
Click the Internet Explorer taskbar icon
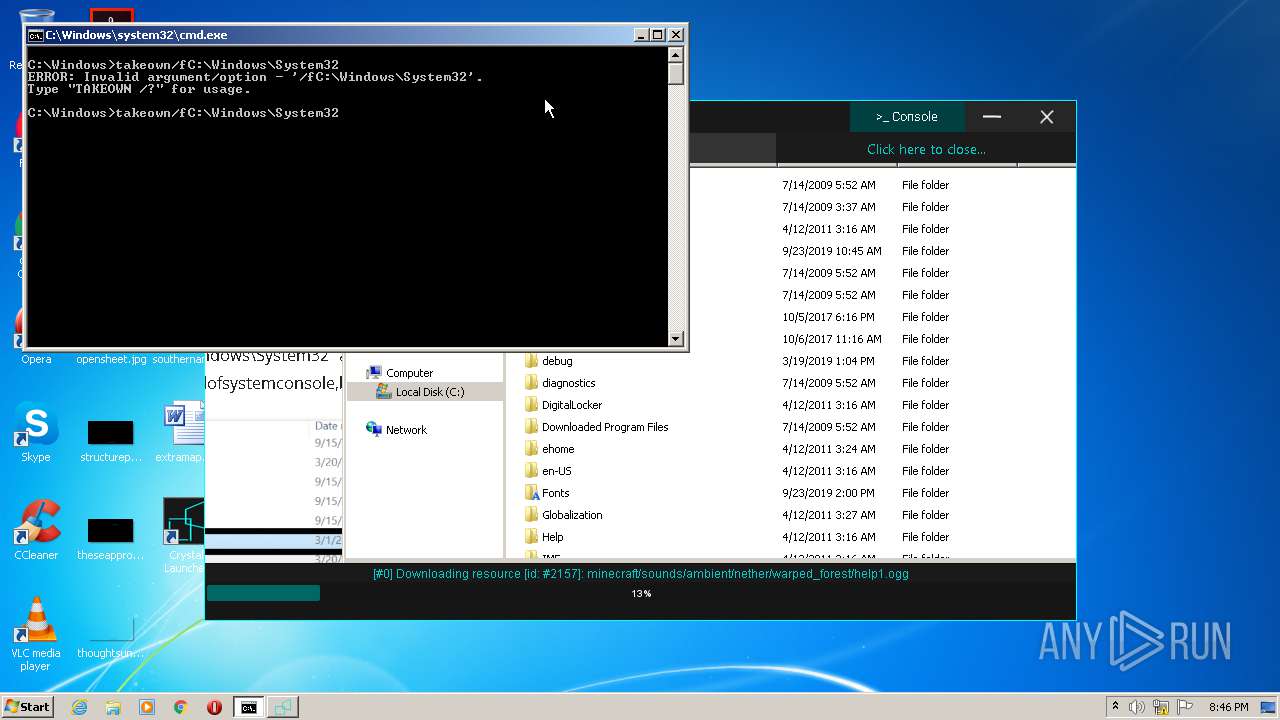[x=79, y=707]
